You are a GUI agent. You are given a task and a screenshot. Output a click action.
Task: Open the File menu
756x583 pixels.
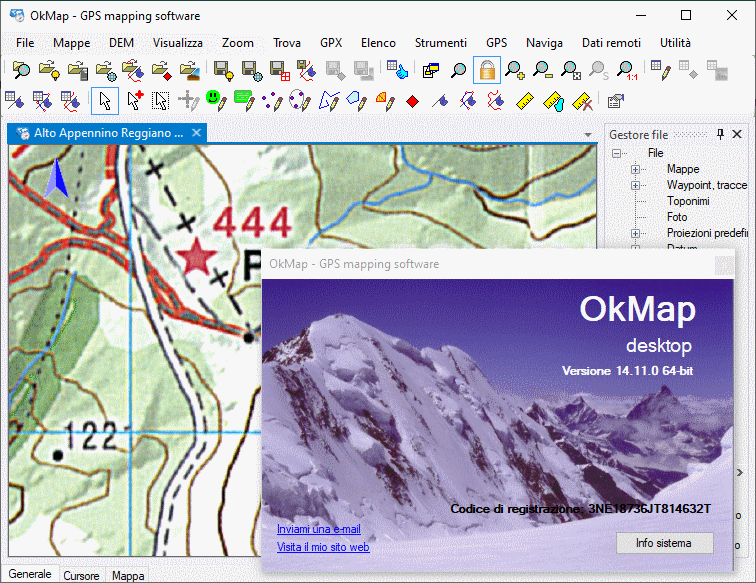25,43
